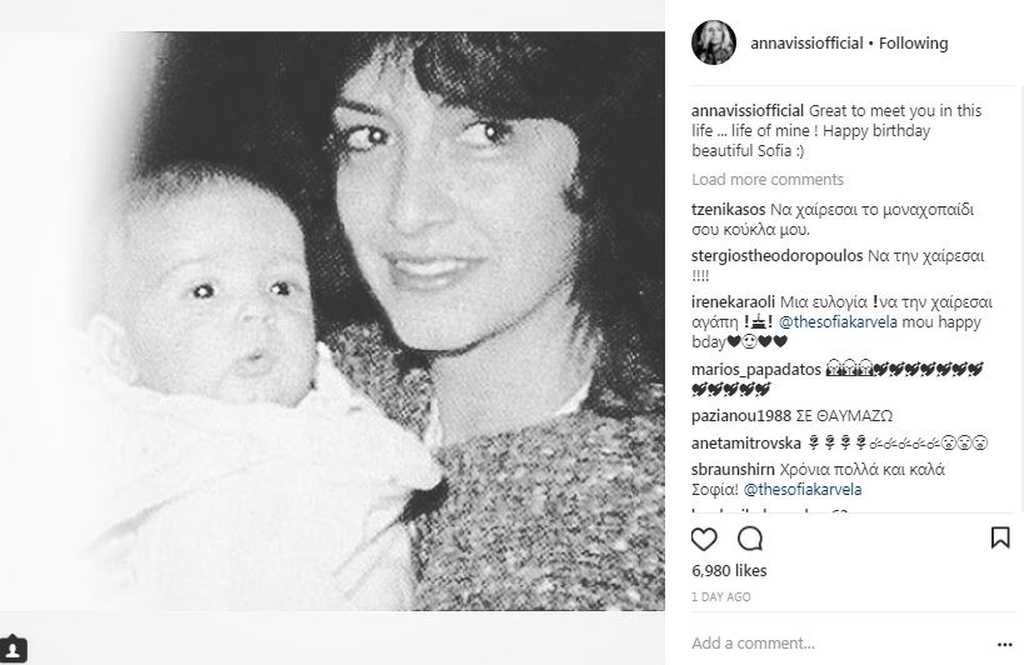Save post with bookmark icon
This screenshot has height=665, width=1024.
(x=1000, y=538)
